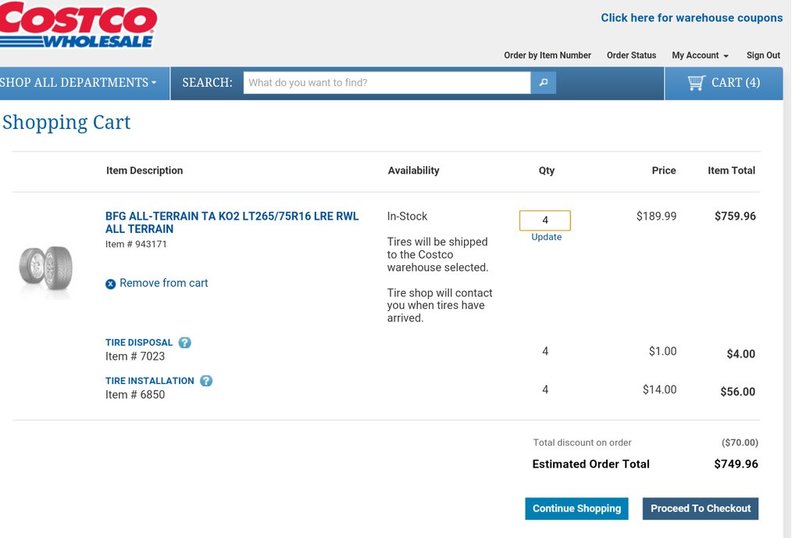The width and height of the screenshot is (799, 538).
Task: Expand the Shop All Departments dropdown
Action: [x=78, y=83]
